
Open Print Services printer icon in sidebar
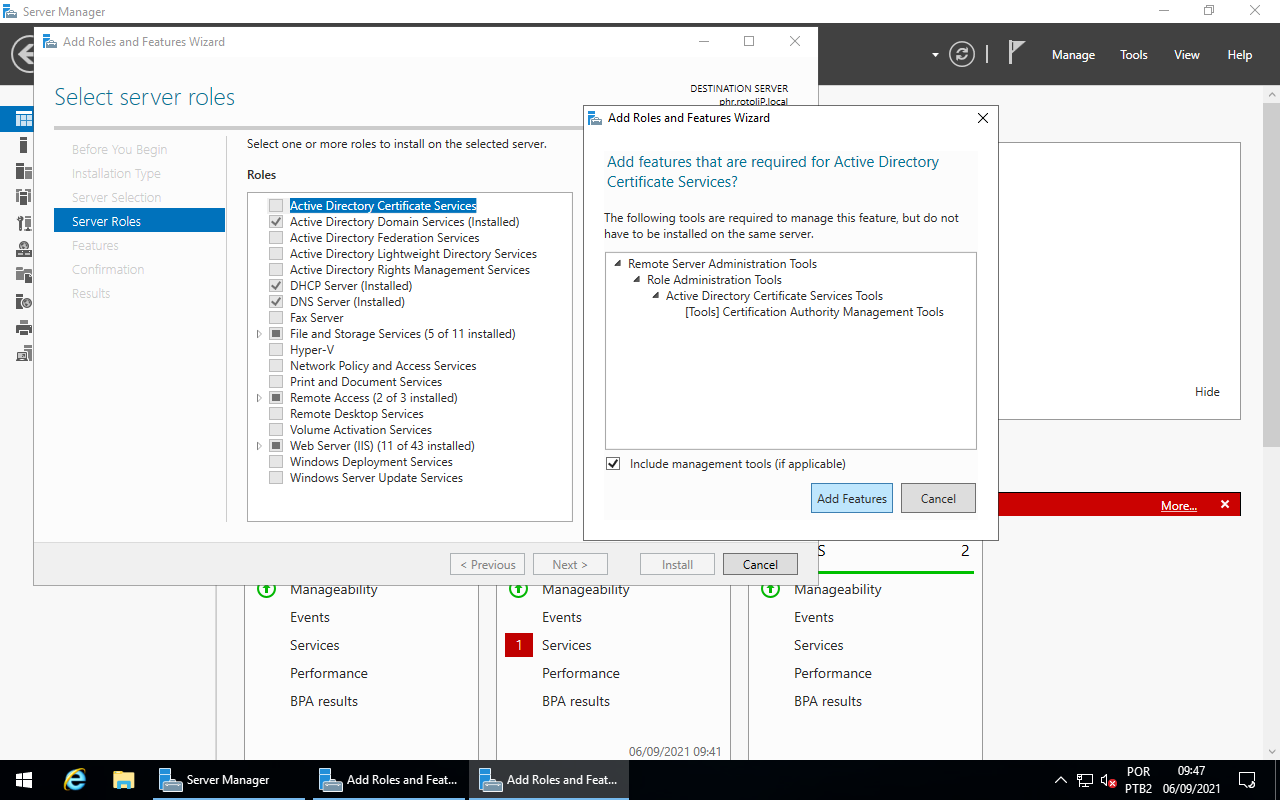pos(24,327)
